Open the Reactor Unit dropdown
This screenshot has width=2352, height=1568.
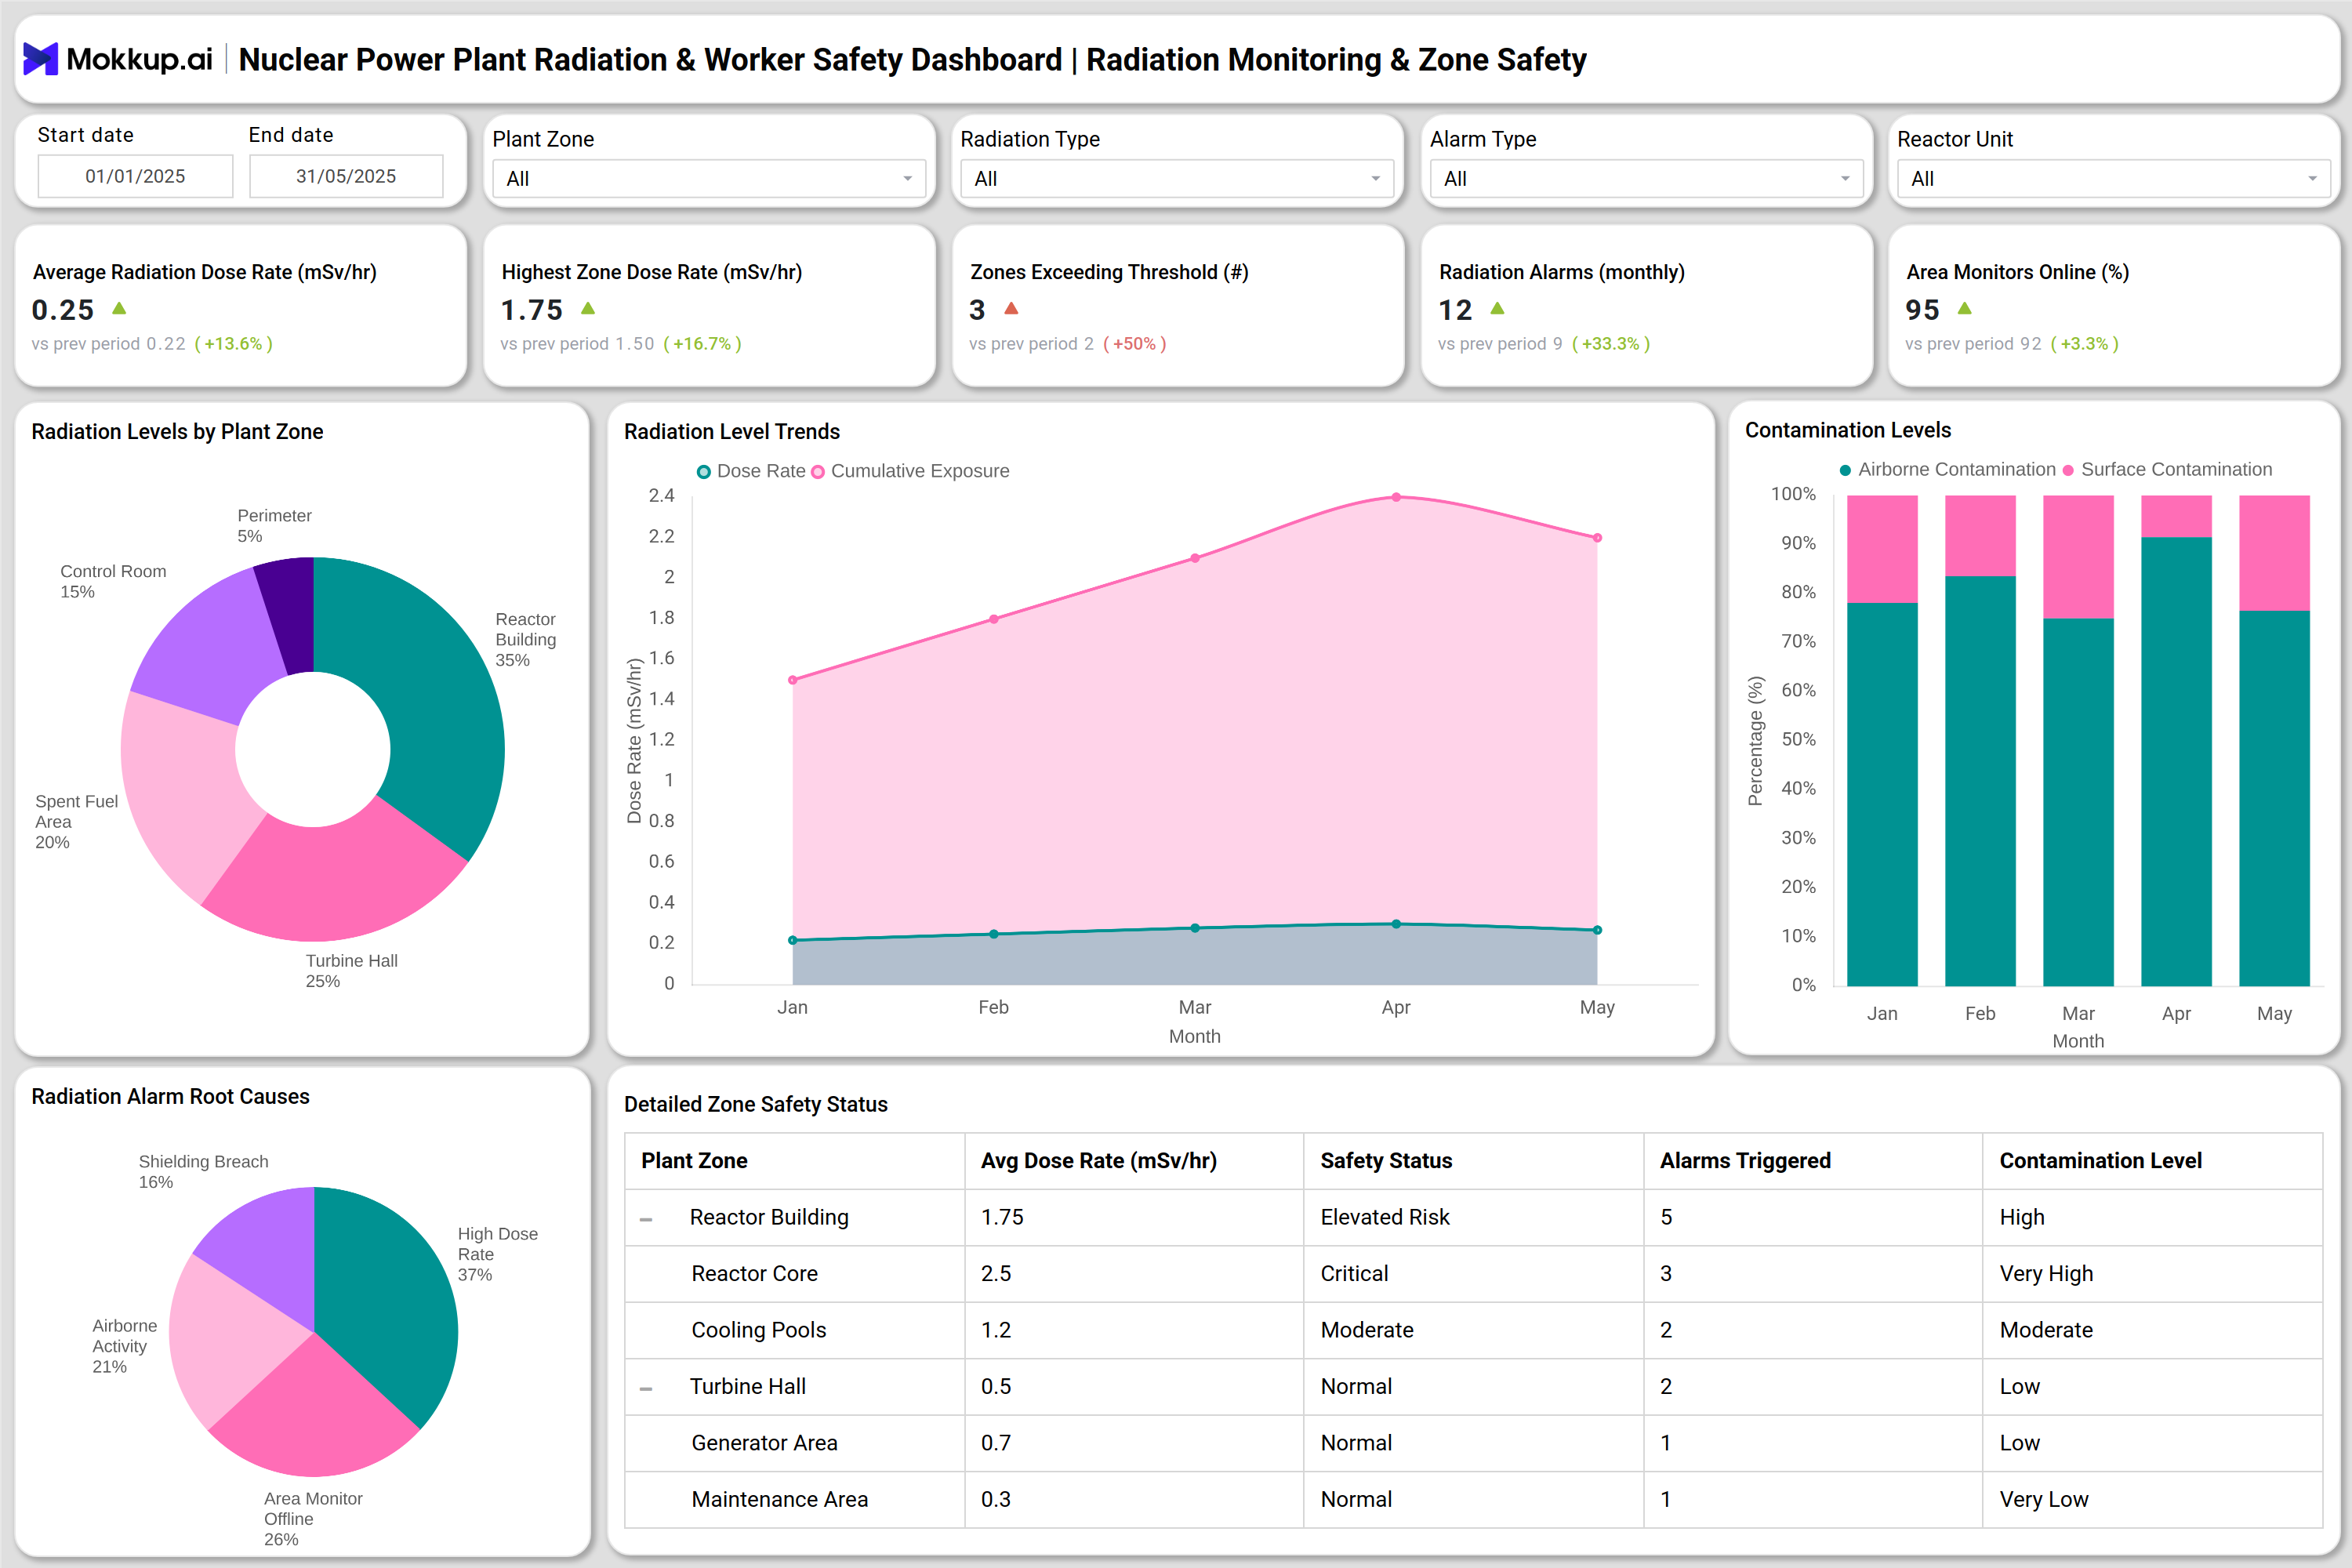point(2114,179)
